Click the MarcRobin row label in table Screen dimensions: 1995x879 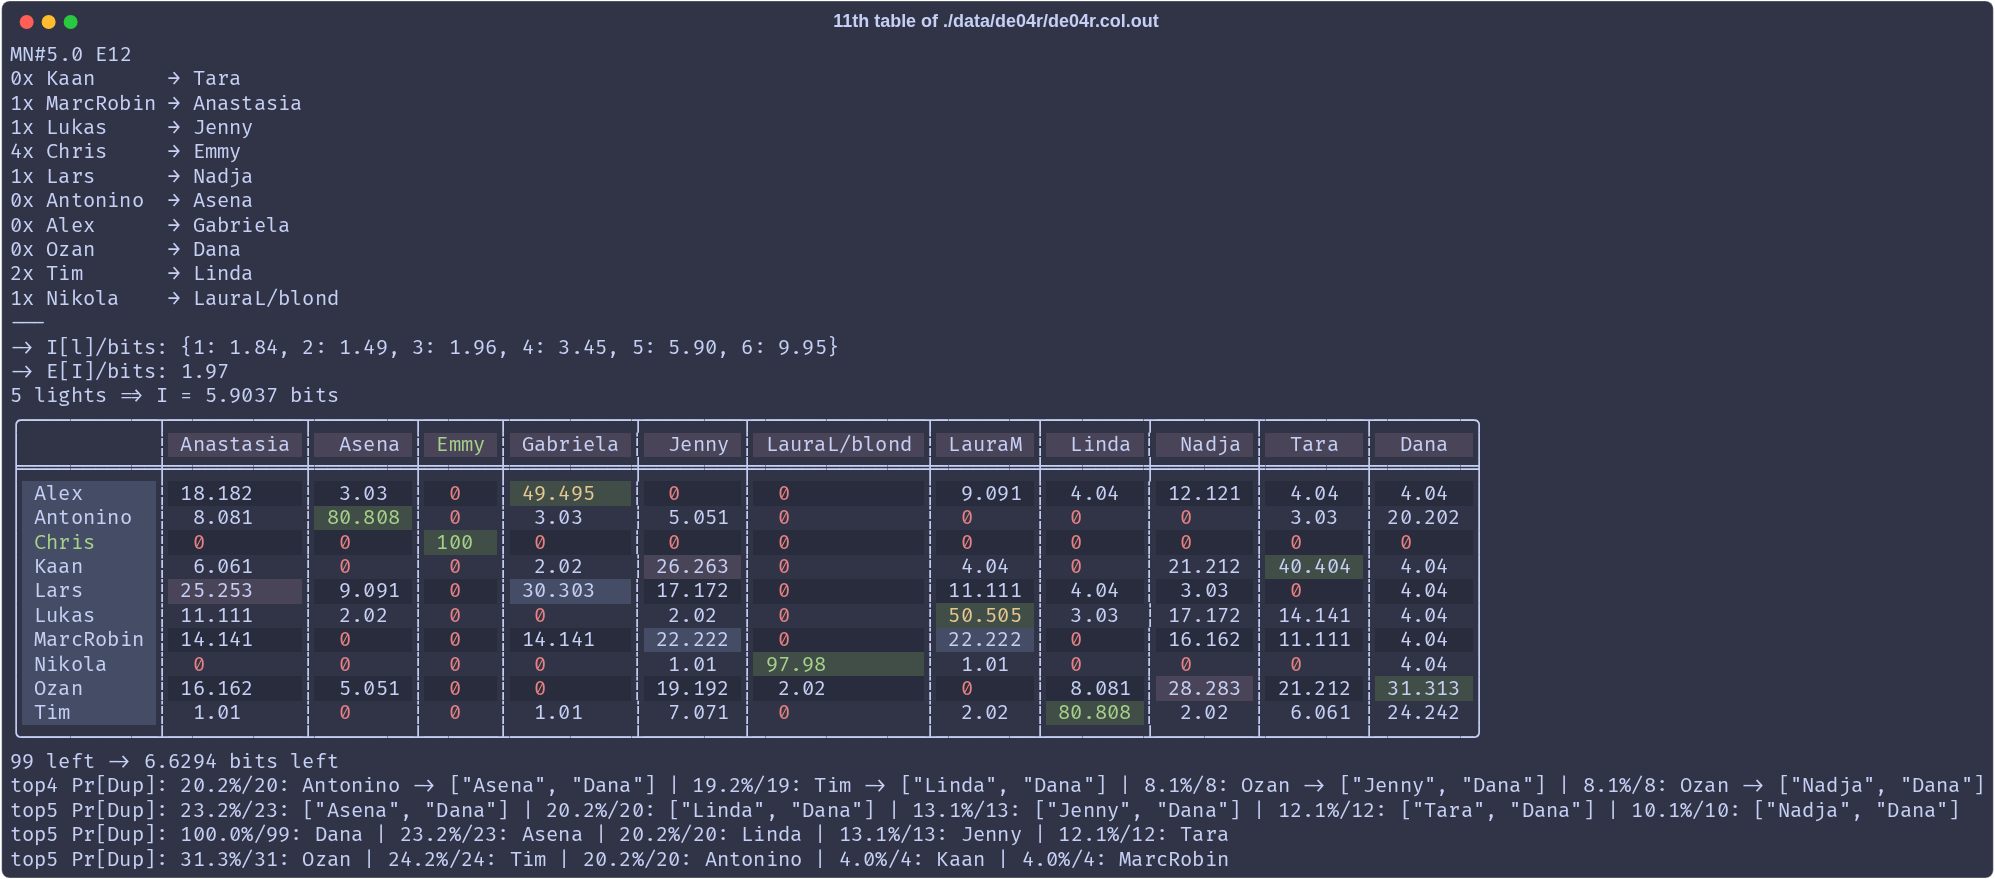pos(89,639)
